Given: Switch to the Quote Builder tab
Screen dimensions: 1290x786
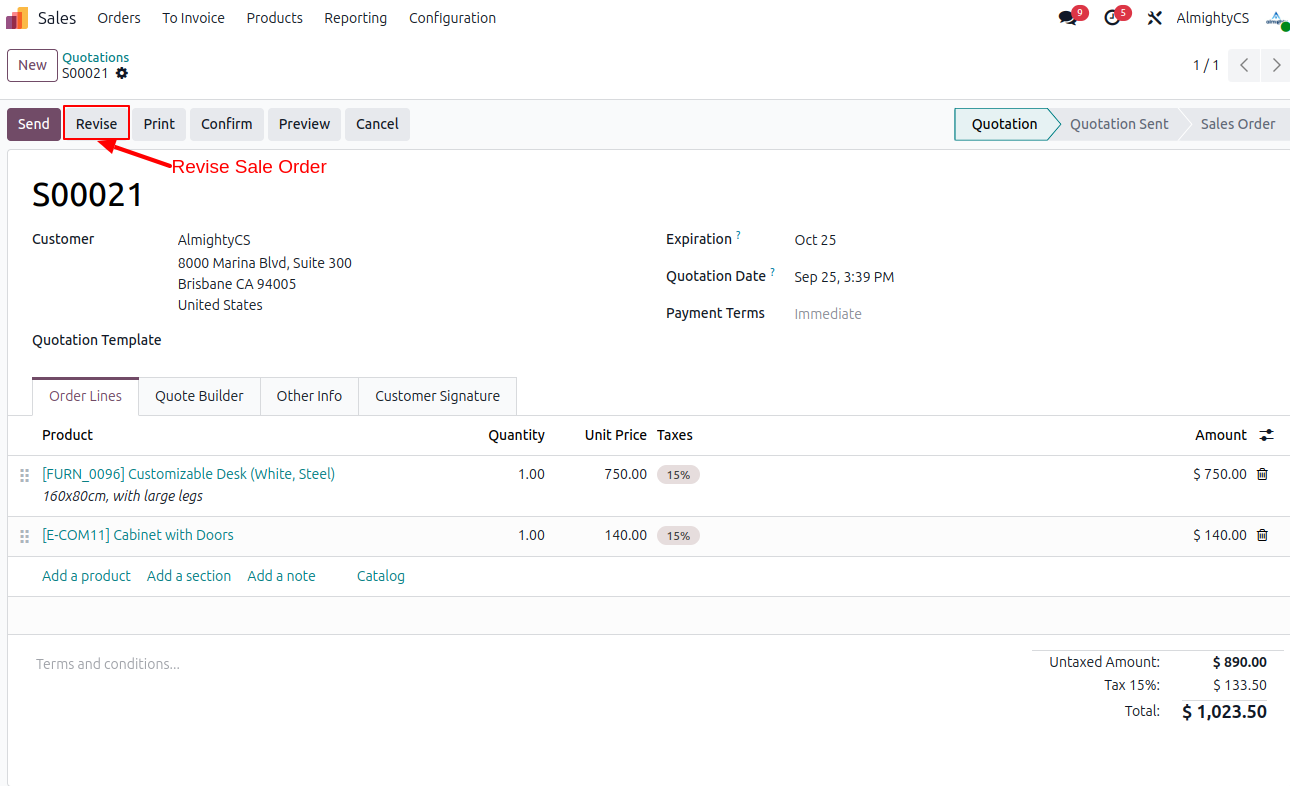Looking at the screenshot, I should pos(199,396).
